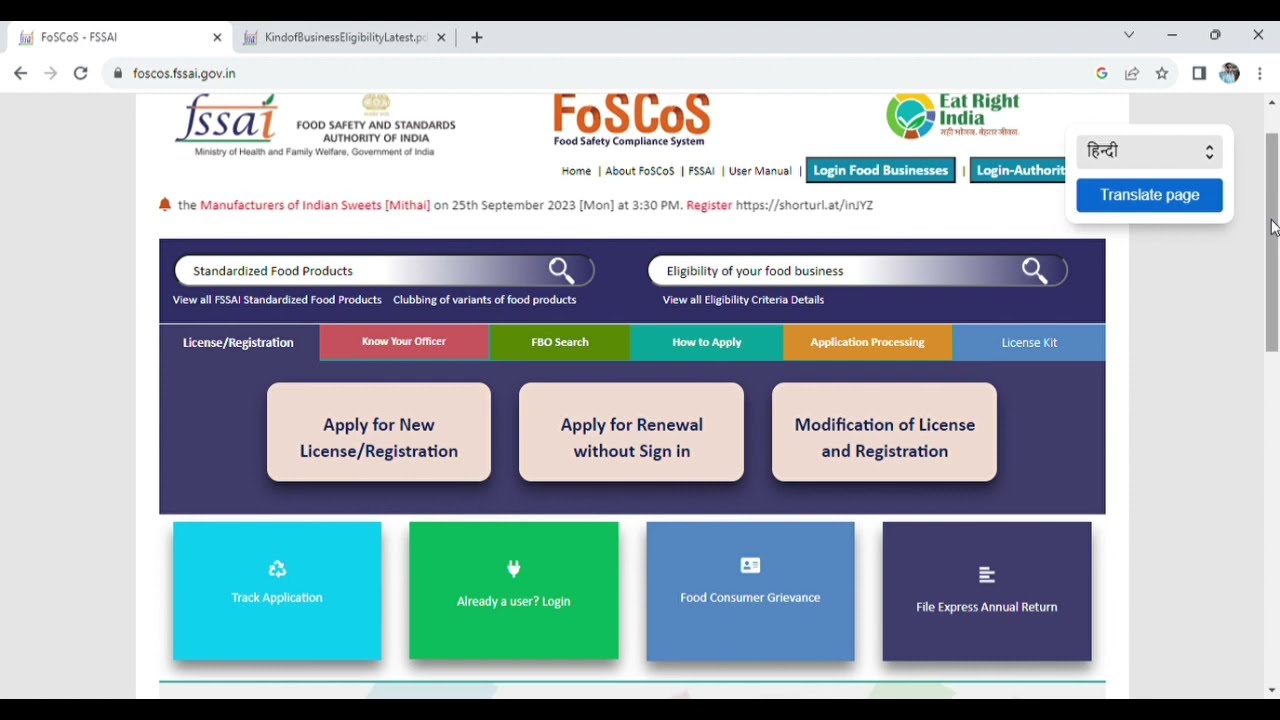Open a new tab with plus icon
This screenshot has height=720, width=1280.
pos(477,37)
